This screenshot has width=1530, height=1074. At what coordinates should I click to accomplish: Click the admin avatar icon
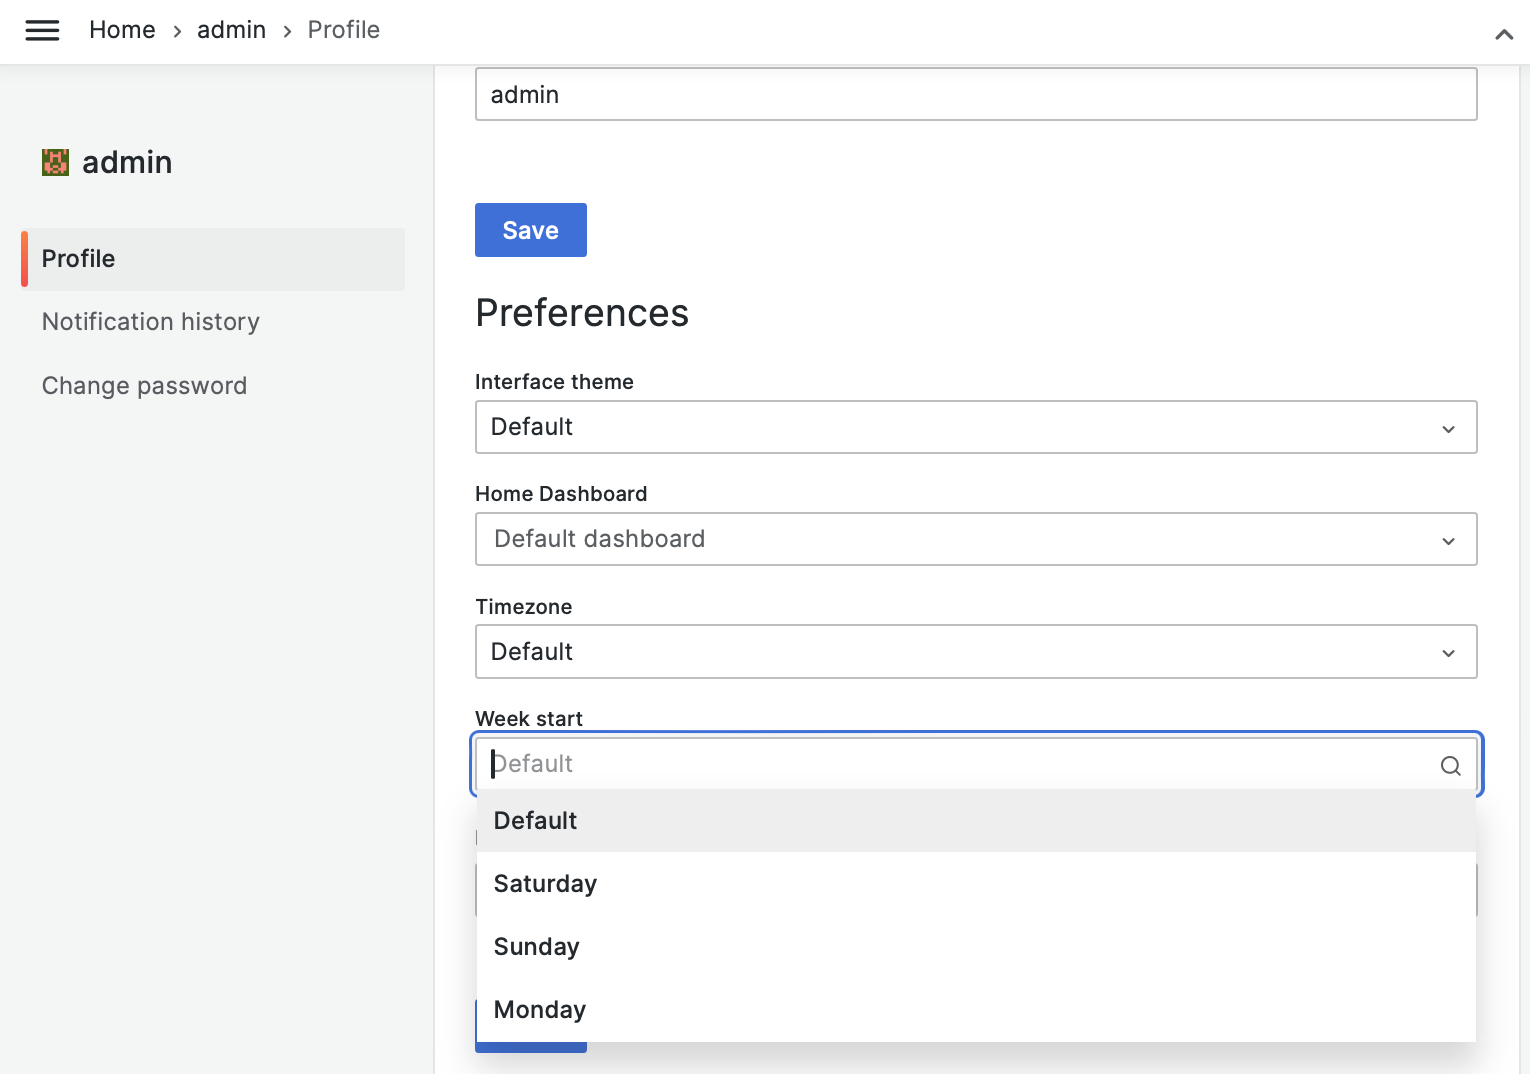[x=55, y=162]
